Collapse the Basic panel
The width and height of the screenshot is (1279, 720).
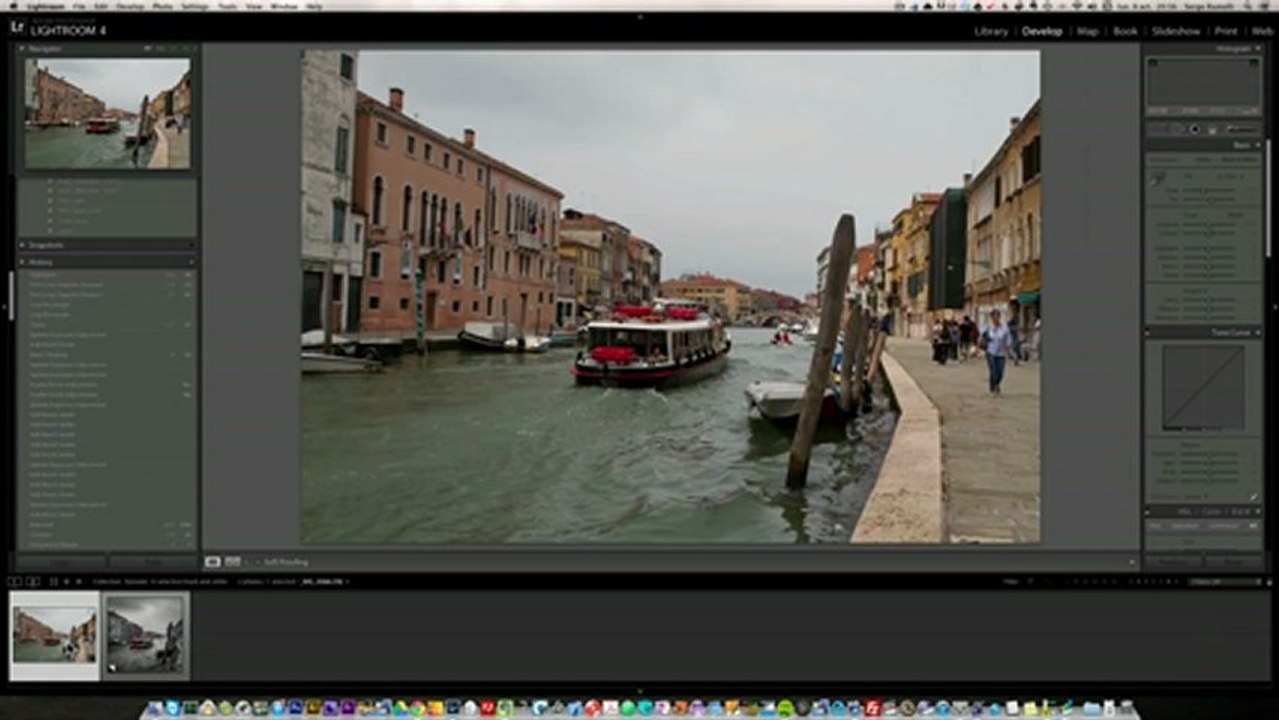click(1258, 144)
